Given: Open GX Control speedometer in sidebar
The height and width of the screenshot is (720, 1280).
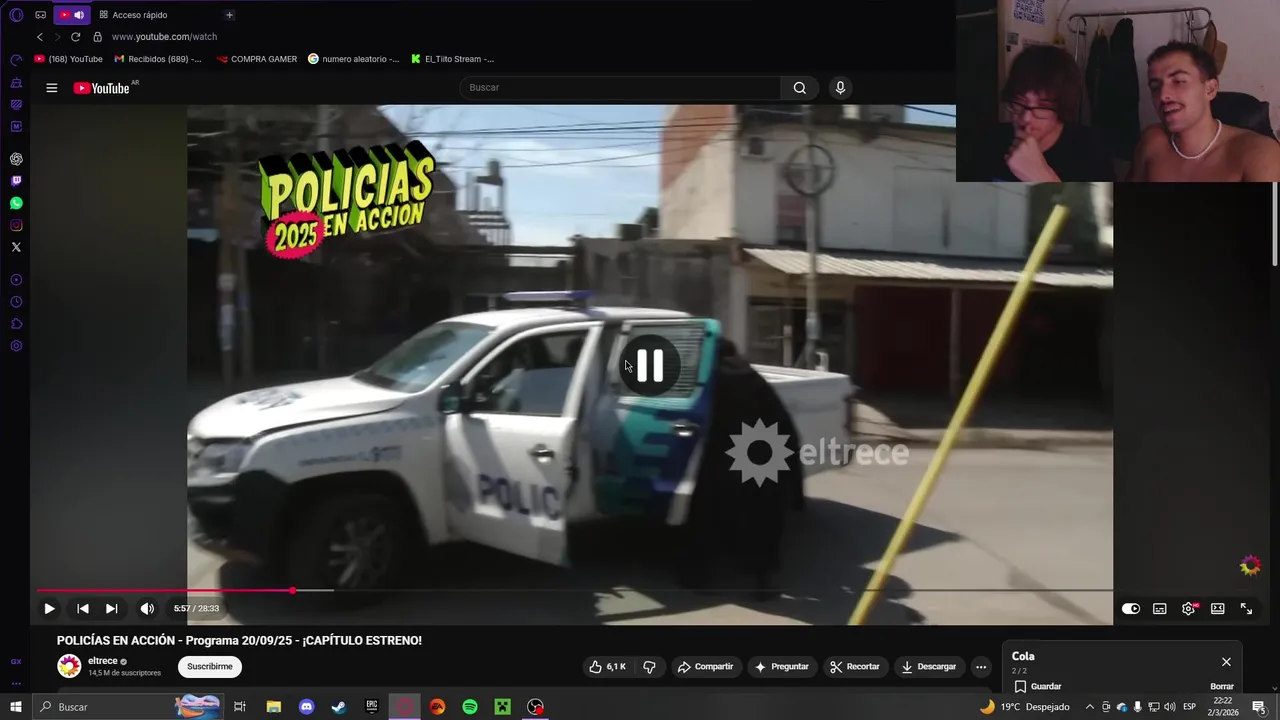Looking at the screenshot, I should tap(16, 61).
